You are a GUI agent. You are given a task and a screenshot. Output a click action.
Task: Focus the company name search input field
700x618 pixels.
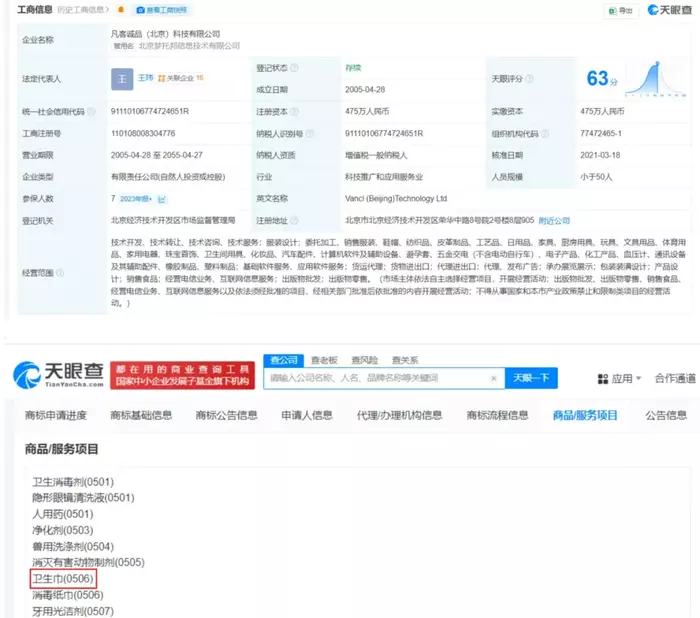coord(375,378)
